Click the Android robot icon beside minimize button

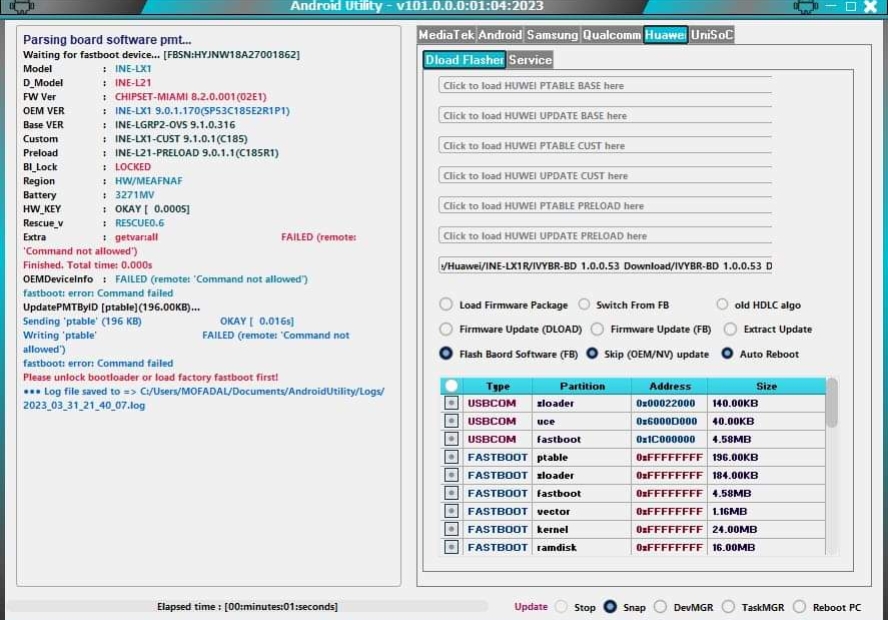805,7
